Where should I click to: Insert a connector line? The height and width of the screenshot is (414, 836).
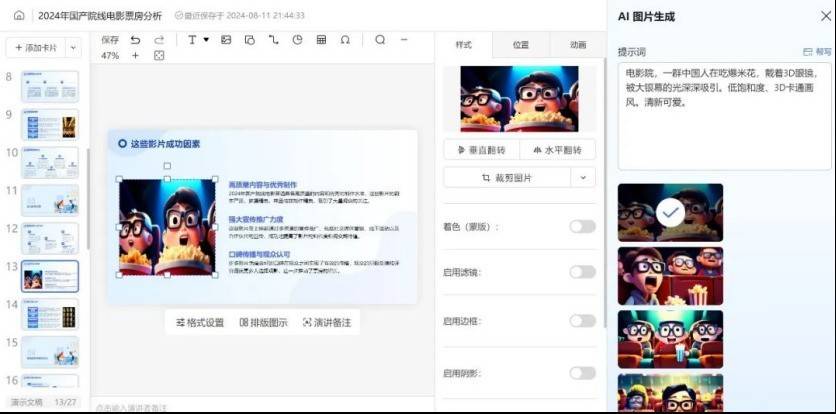[274, 40]
